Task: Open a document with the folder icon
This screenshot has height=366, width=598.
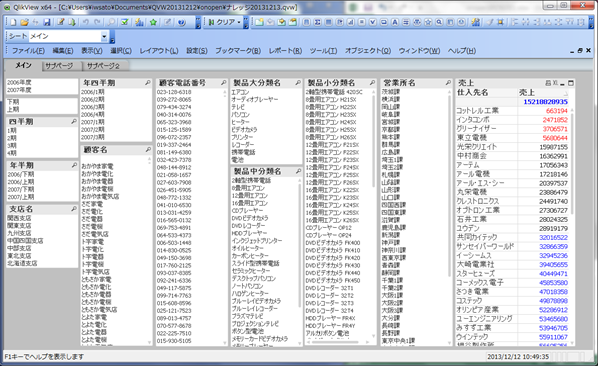Action: pyautogui.click(x=24, y=22)
